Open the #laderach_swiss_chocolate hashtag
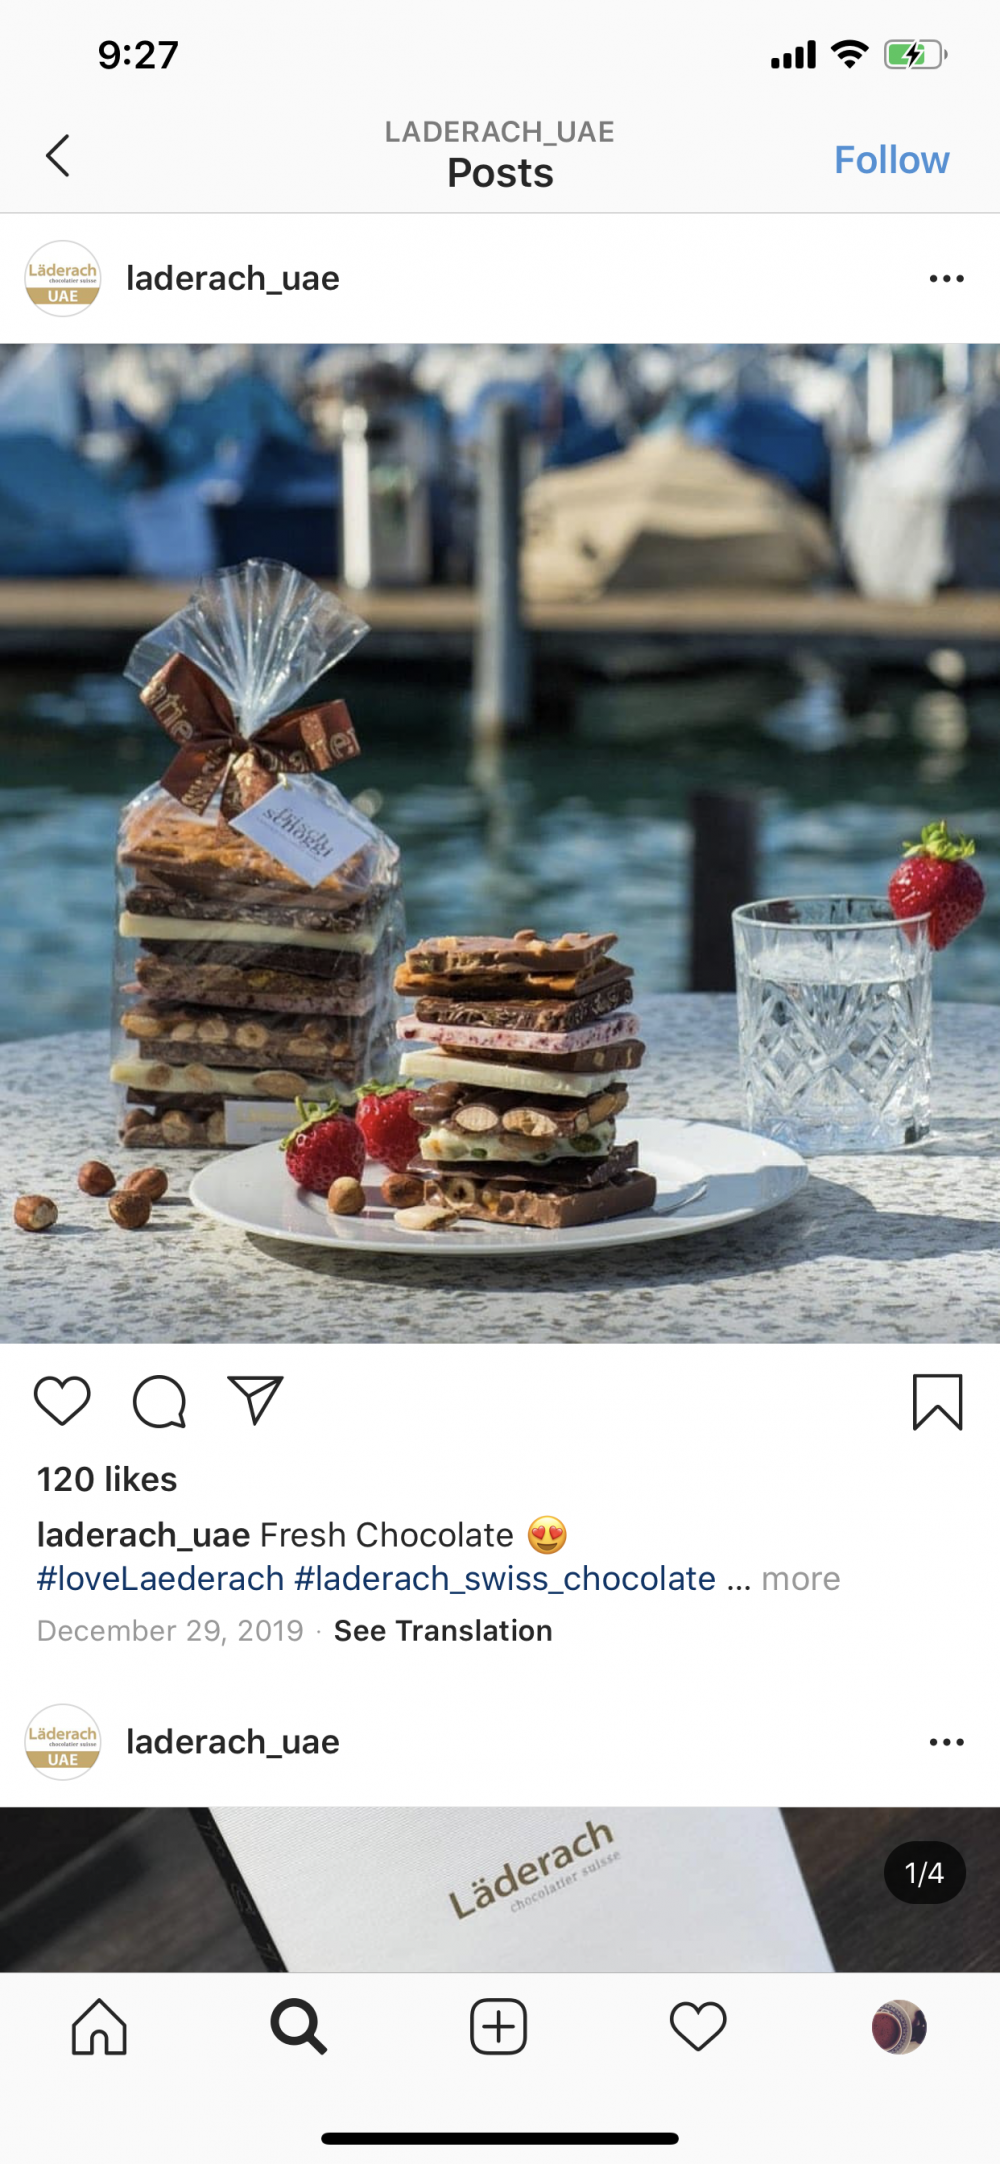Viewport: 1000px width, 2164px height. click(x=505, y=1578)
